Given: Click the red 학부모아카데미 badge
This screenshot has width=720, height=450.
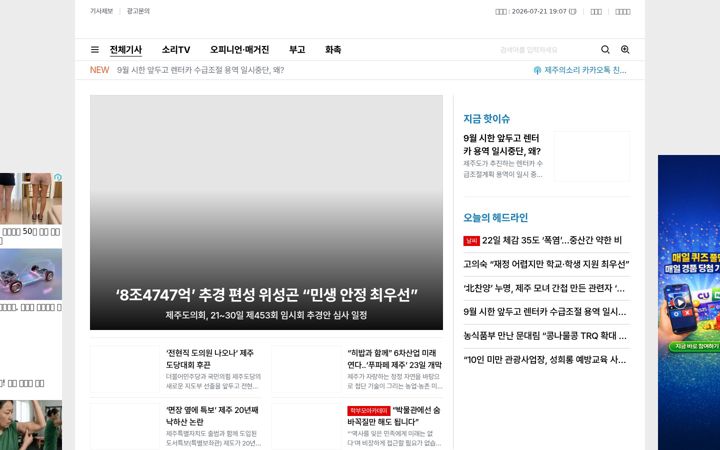Looking at the screenshot, I should 369,411.
